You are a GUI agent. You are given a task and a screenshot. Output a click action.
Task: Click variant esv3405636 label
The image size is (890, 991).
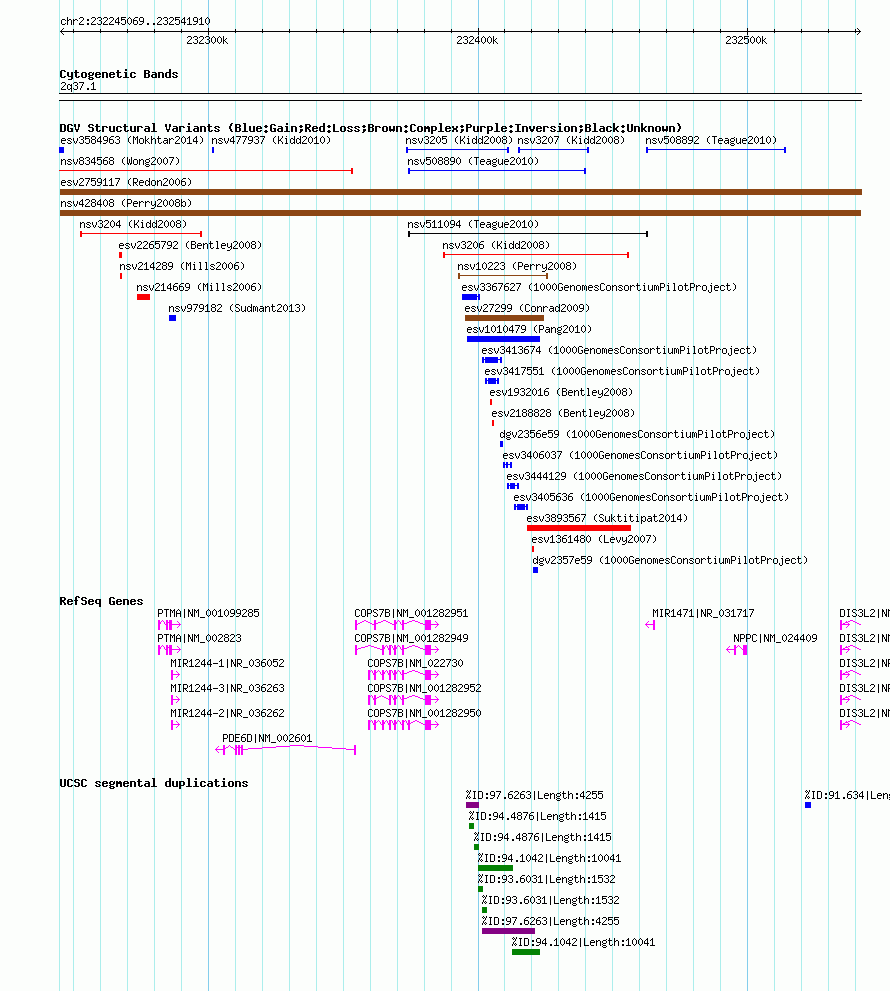(651, 497)
